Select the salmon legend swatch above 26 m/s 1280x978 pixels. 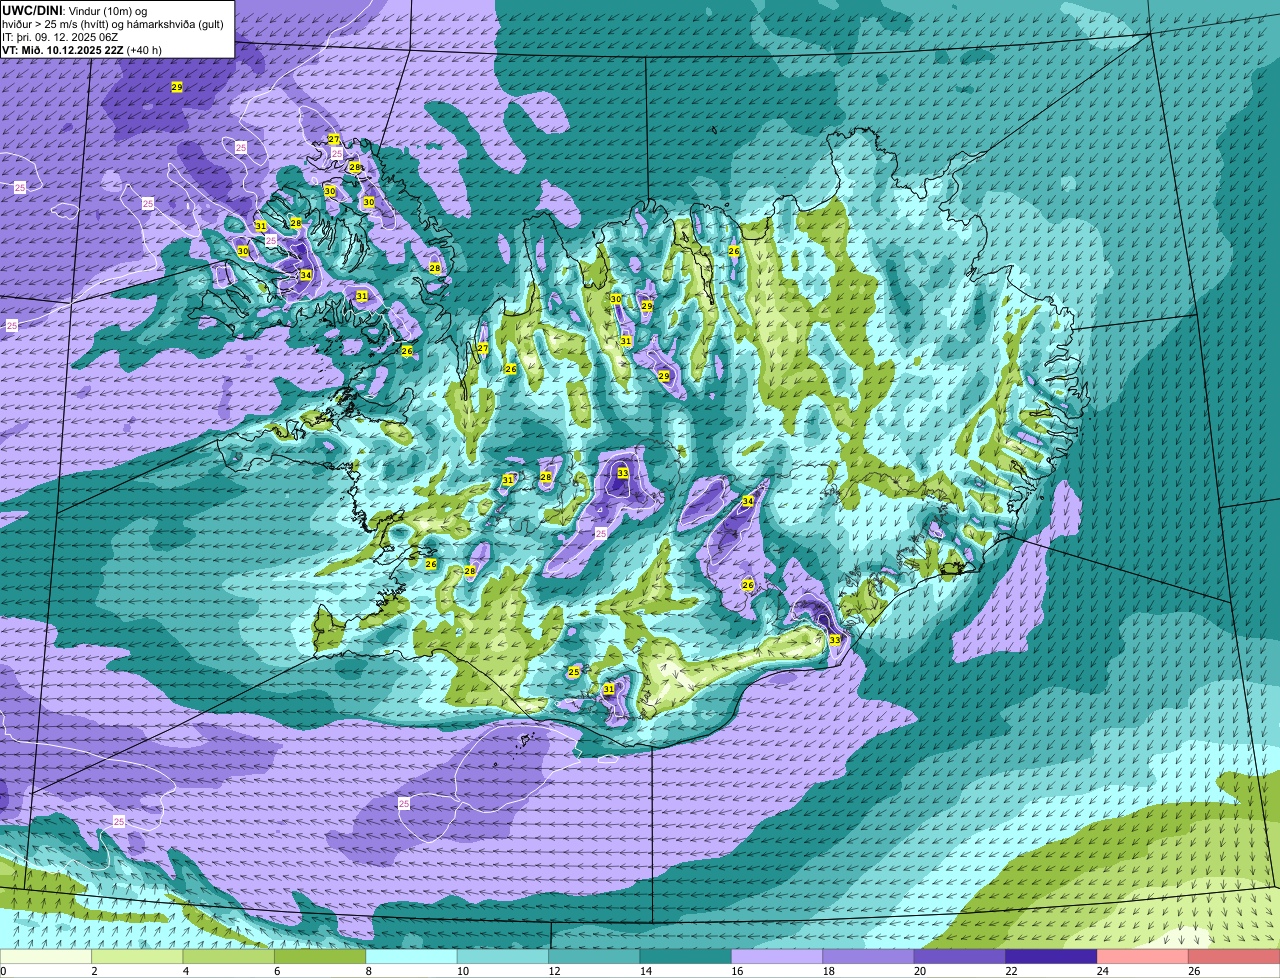(x=1234, y=957)
